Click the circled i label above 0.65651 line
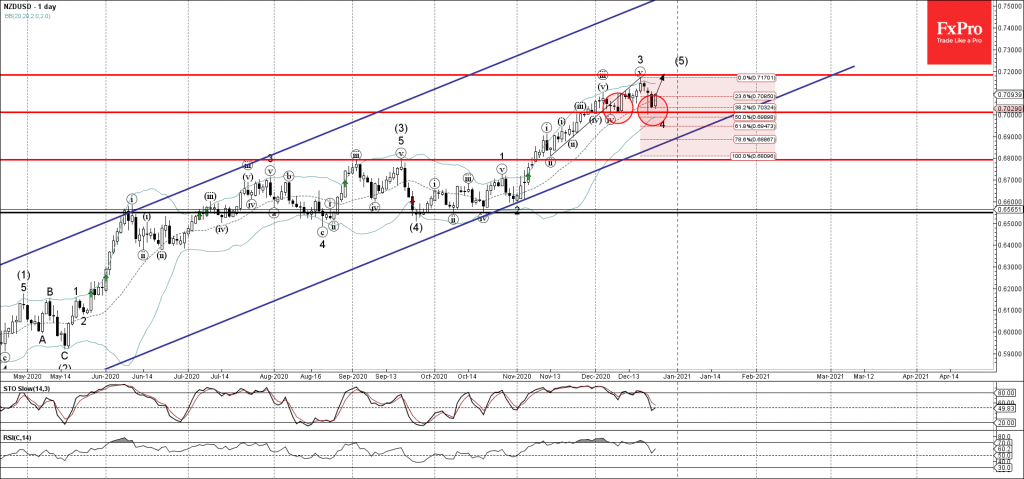The width and height of the screenshot is (1024, 479). 130,198
